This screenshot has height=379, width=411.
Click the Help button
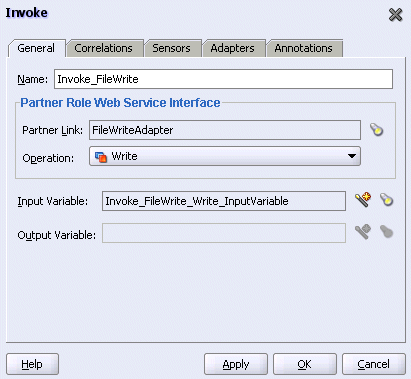tap(32, 364)
